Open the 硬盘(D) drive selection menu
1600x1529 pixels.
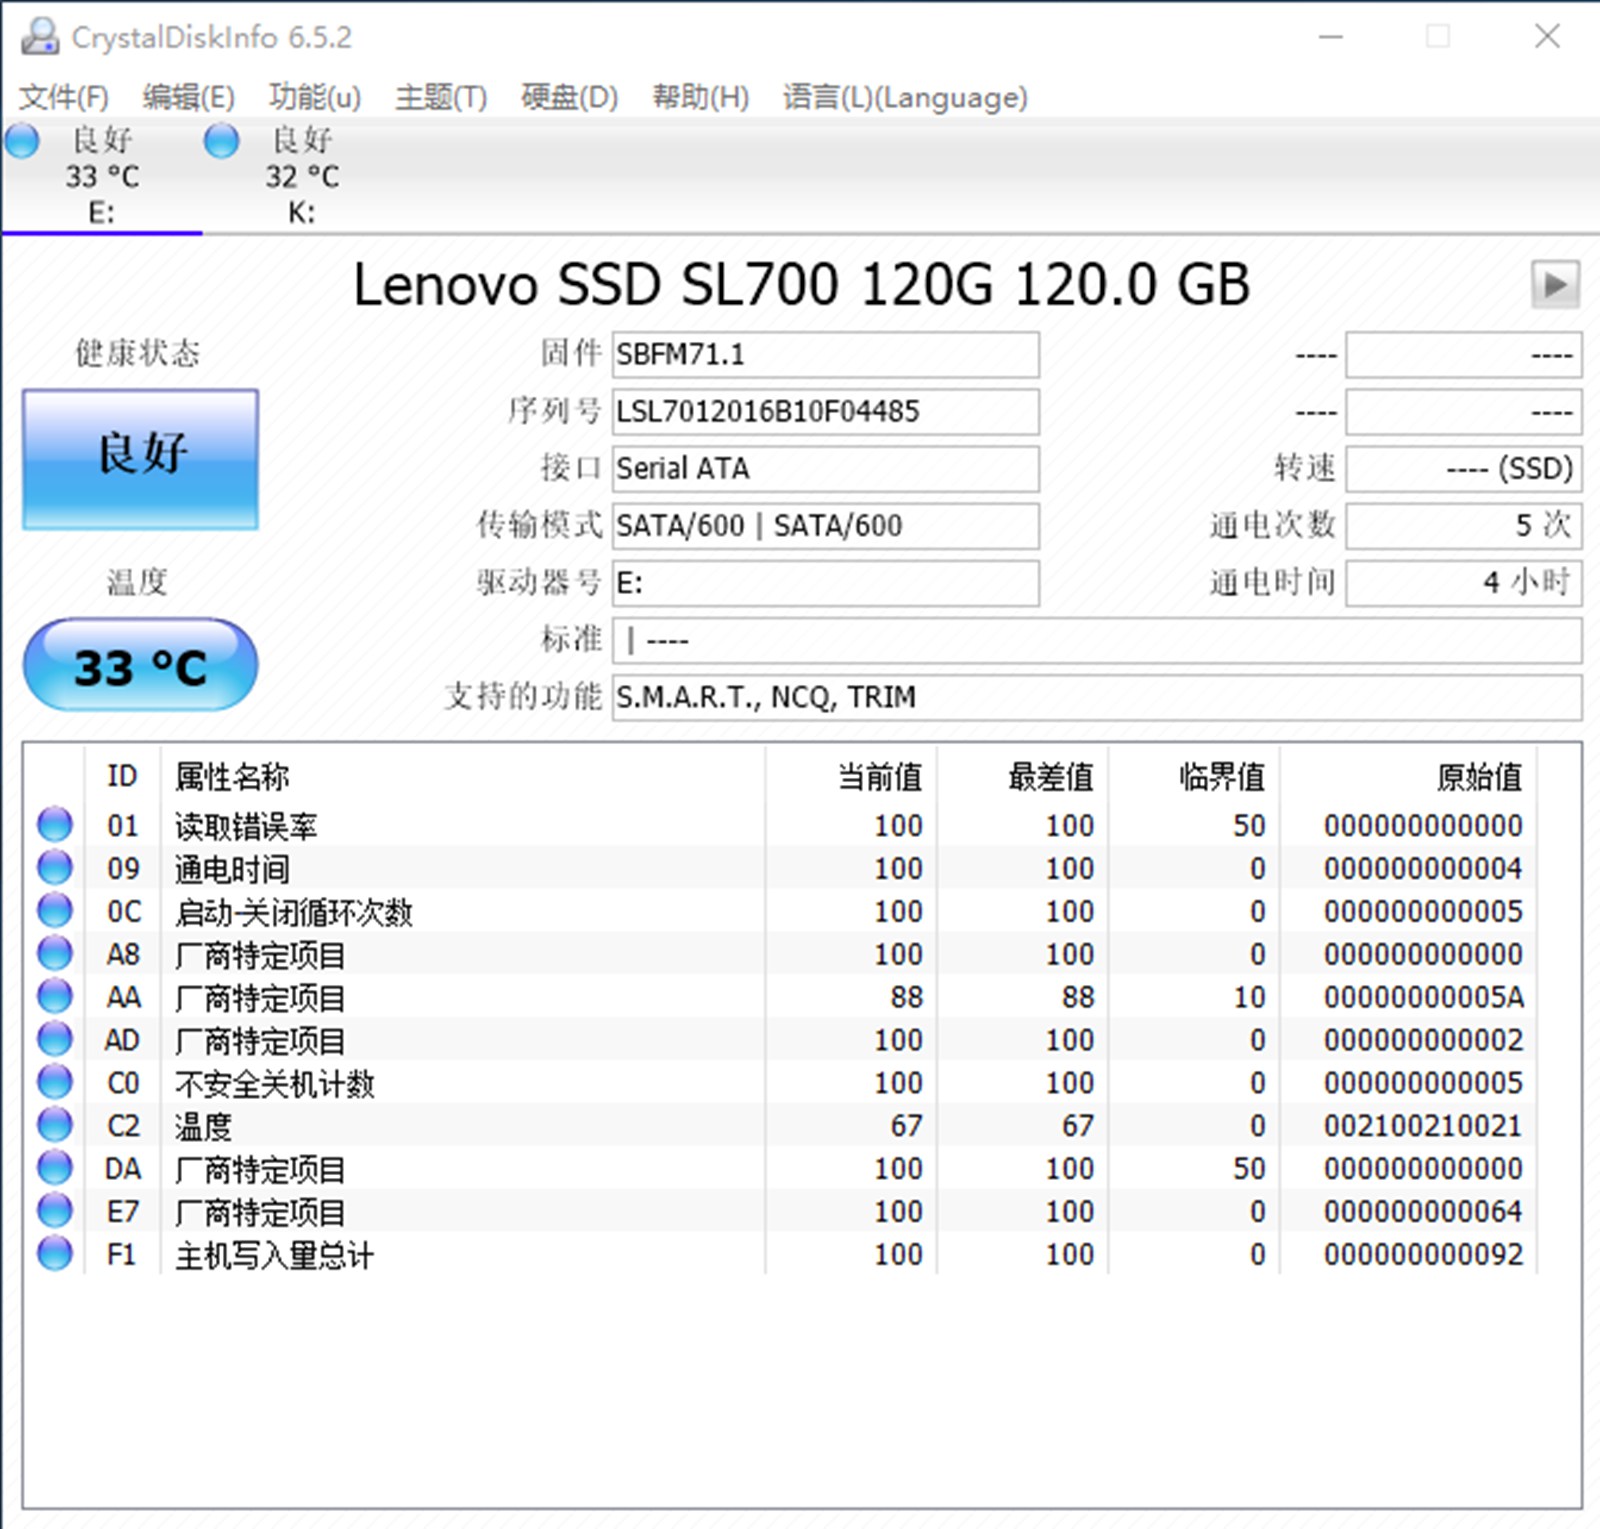click(x=566, y=97)
